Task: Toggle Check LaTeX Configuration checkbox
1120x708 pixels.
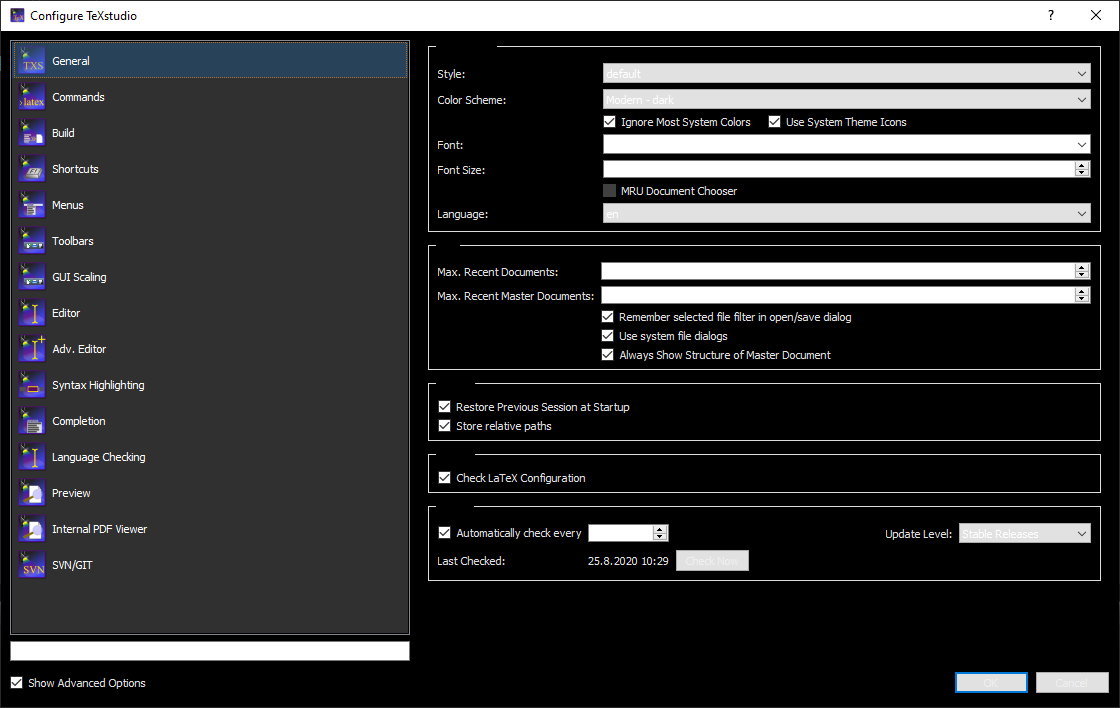Action: tap(444, 478)
